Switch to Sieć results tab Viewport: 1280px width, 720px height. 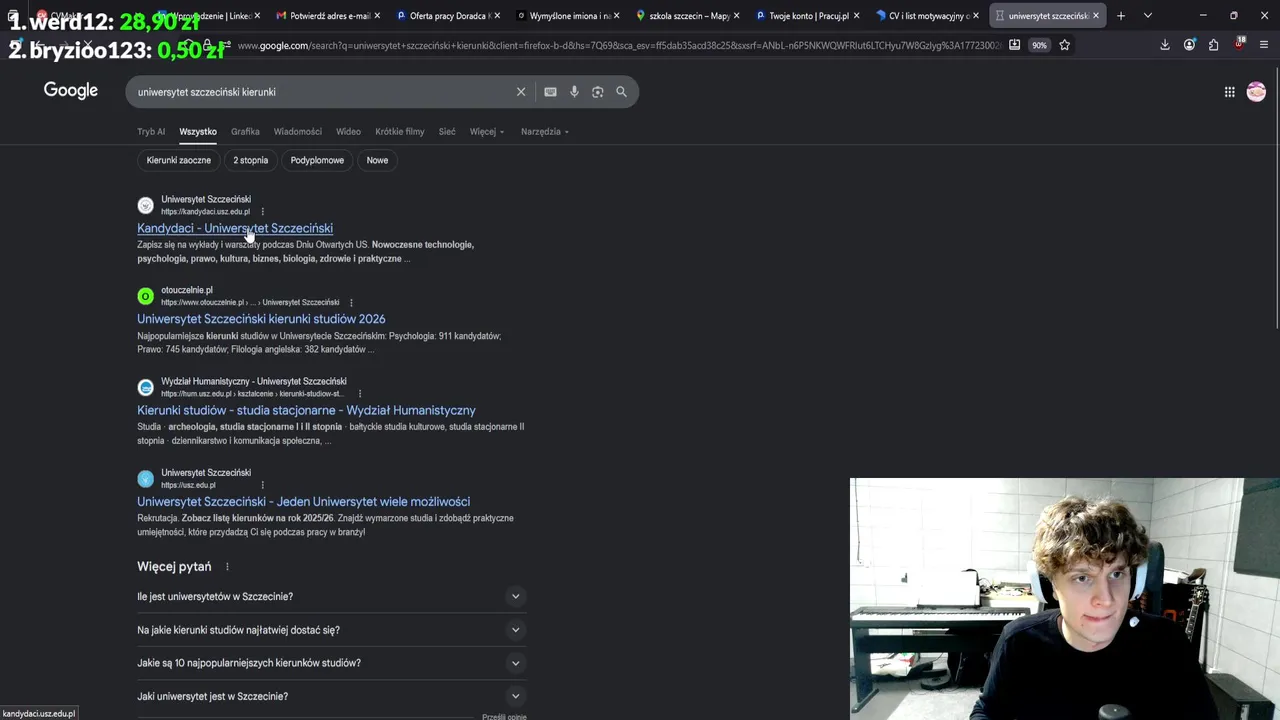(447, 132)
